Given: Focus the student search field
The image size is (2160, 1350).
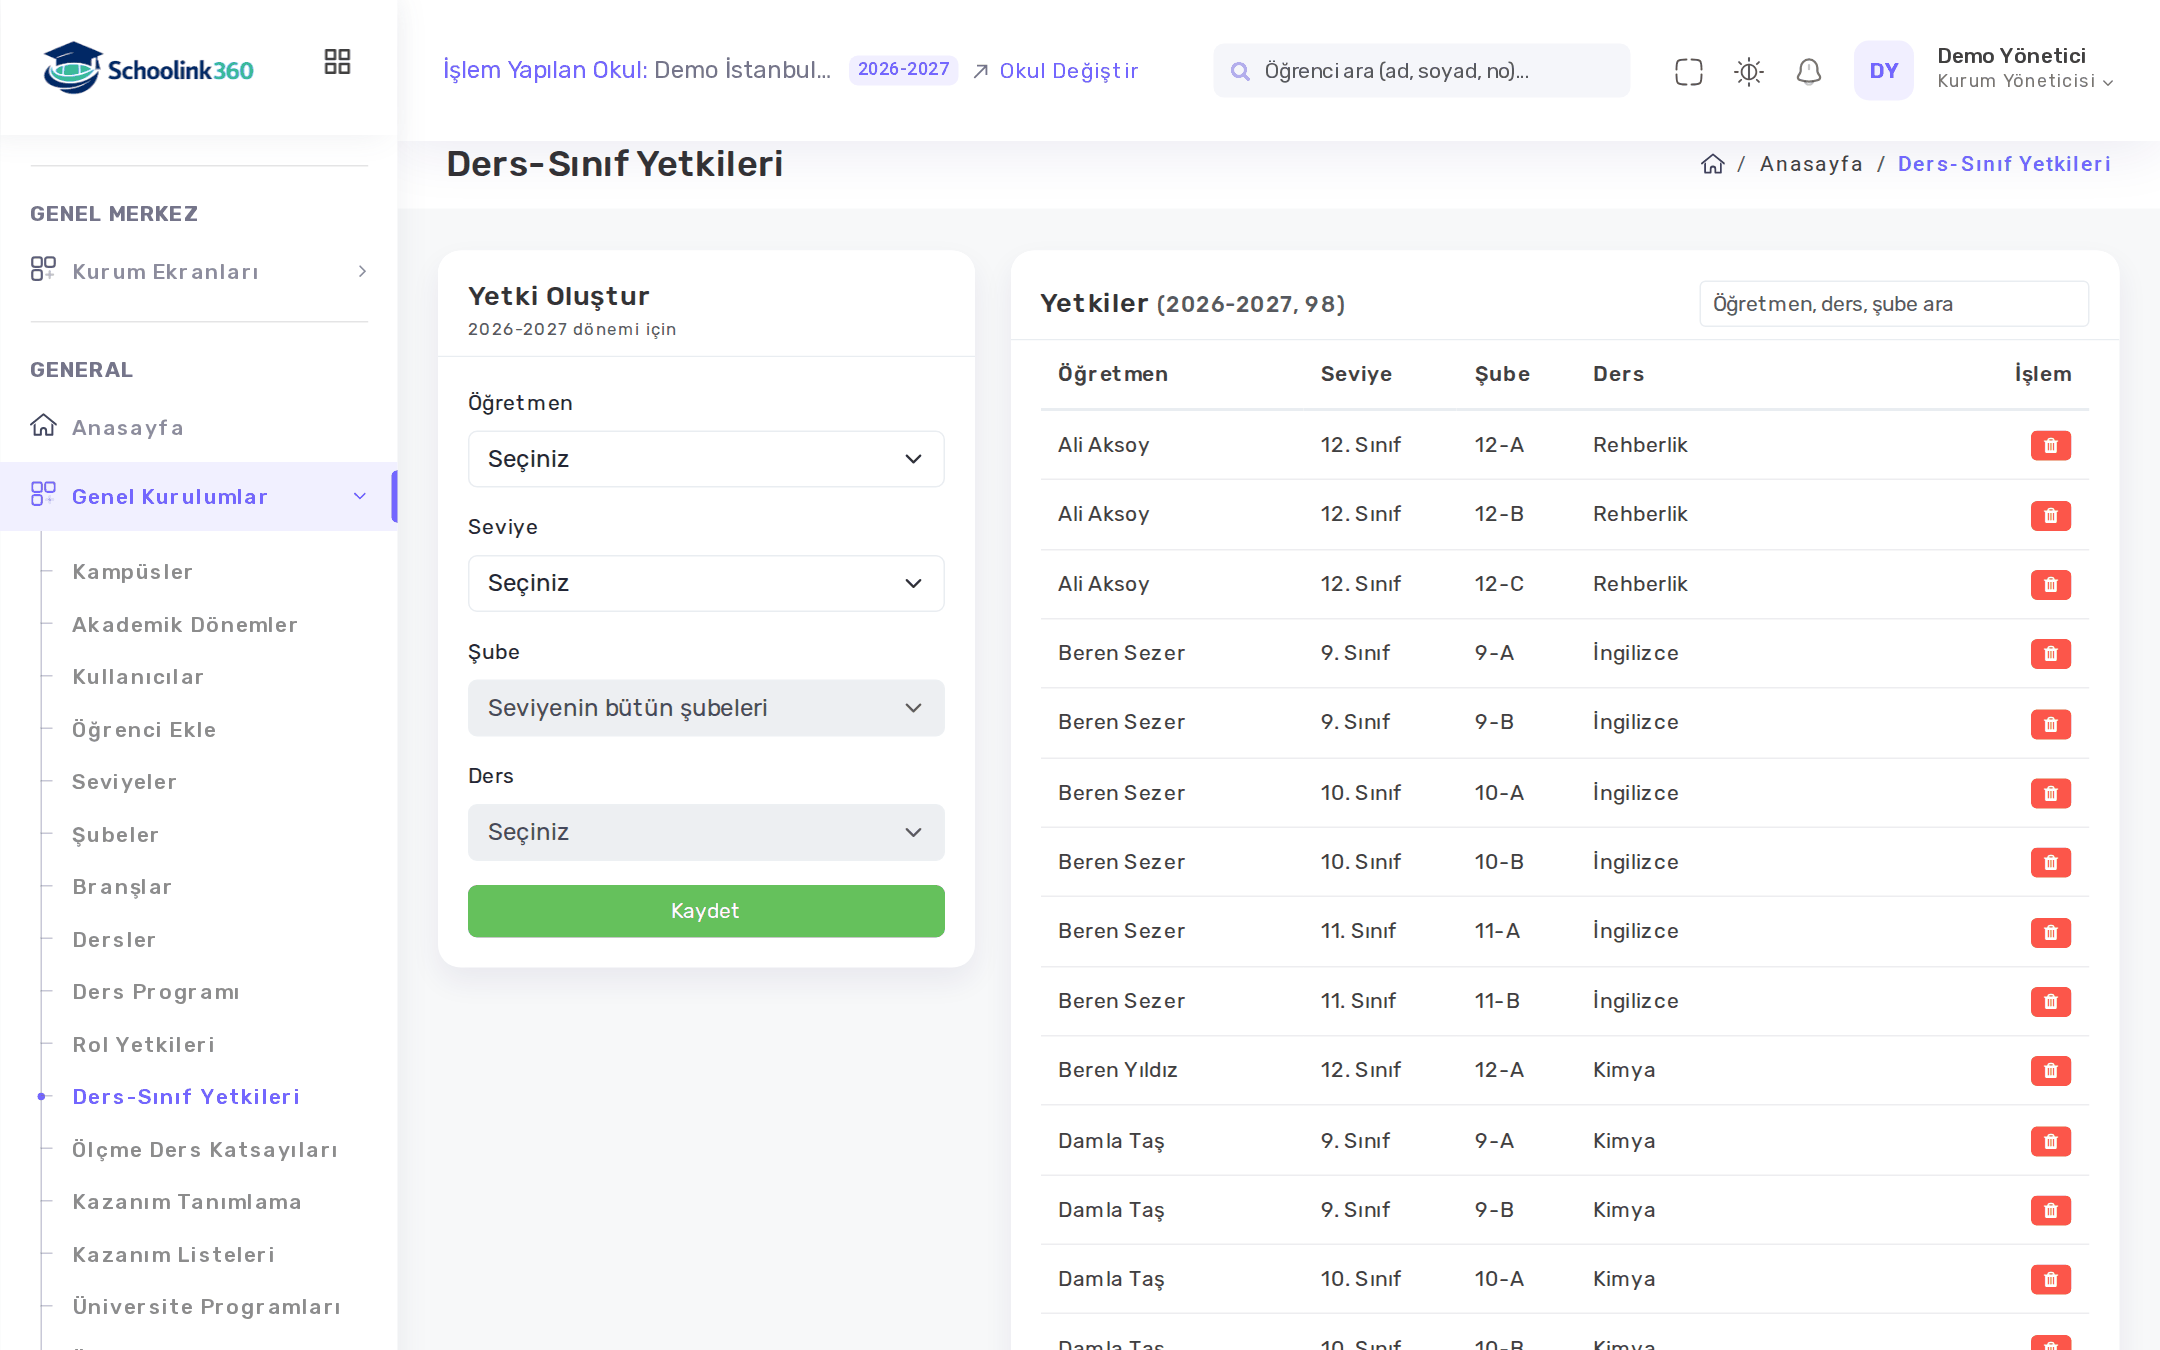Looking at the screenshot, I should pos(1421,71).
